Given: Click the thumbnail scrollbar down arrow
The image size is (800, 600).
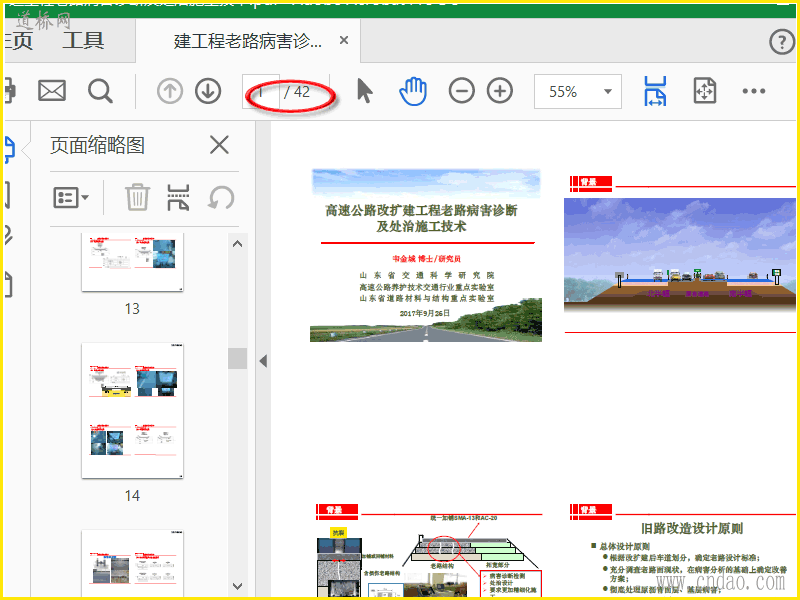Looking at the screenshot, I should click(x=237, y=587).
